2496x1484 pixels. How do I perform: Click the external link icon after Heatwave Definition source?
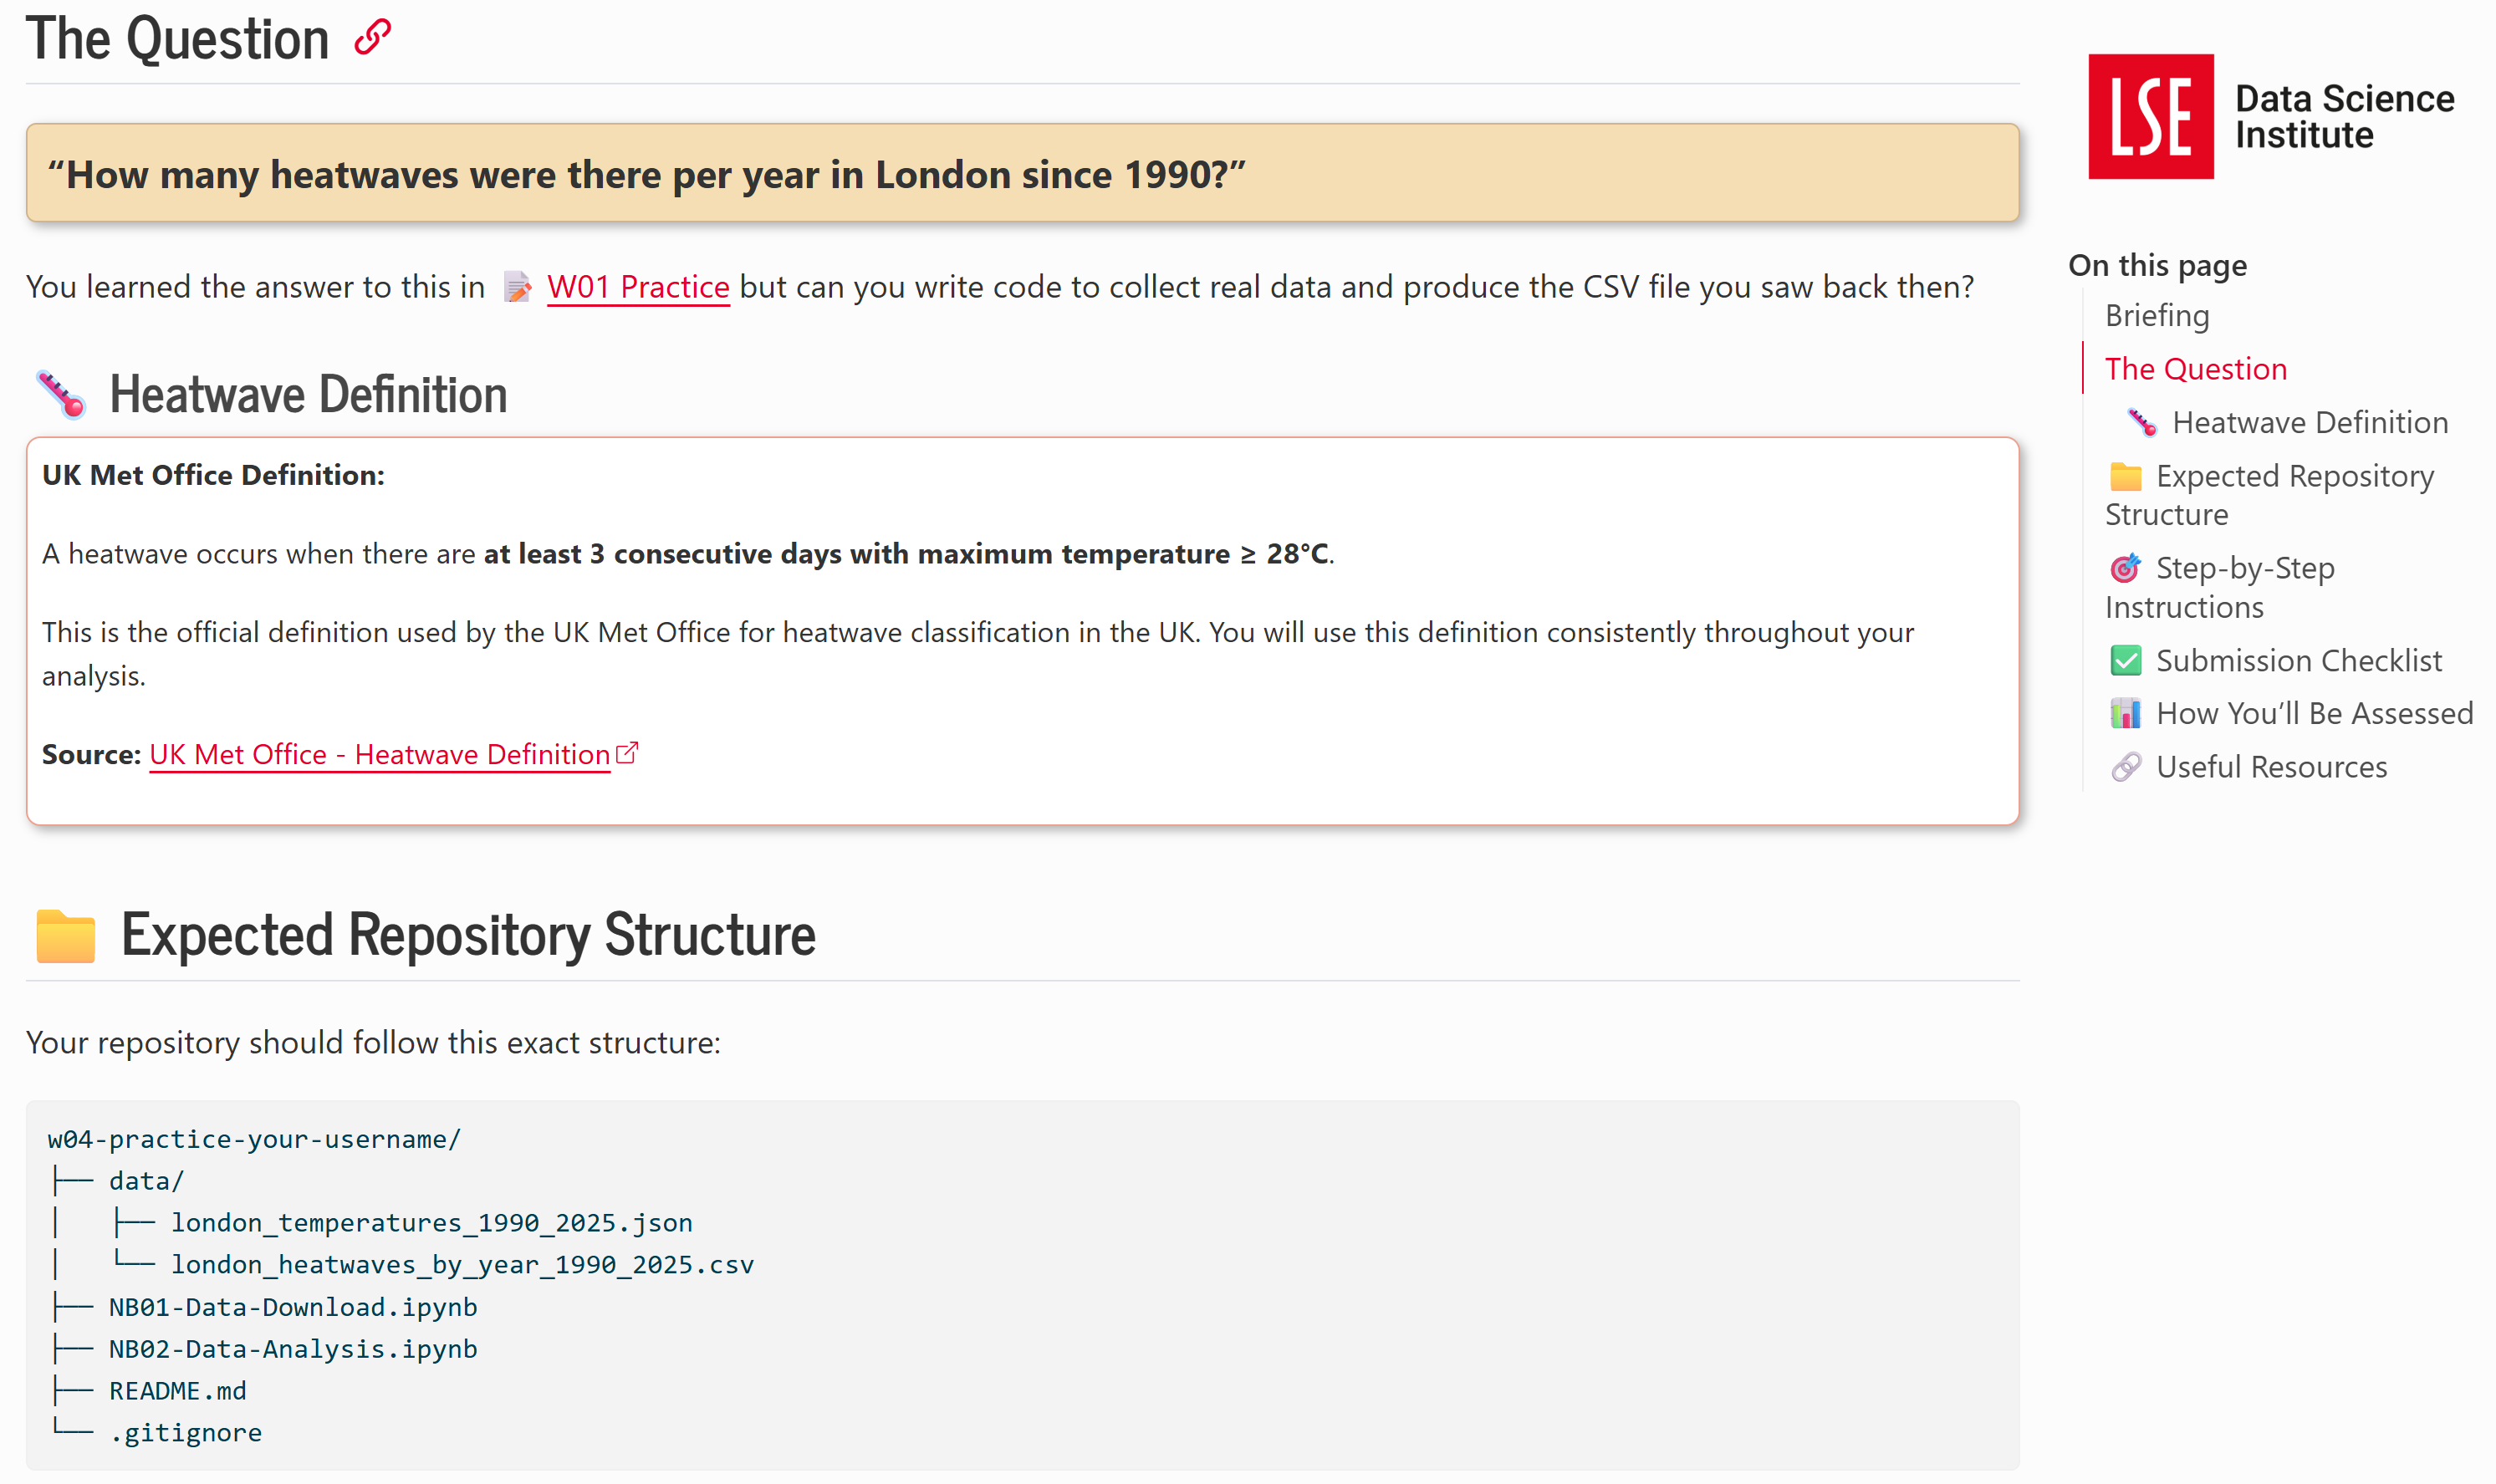coord(627,753)
